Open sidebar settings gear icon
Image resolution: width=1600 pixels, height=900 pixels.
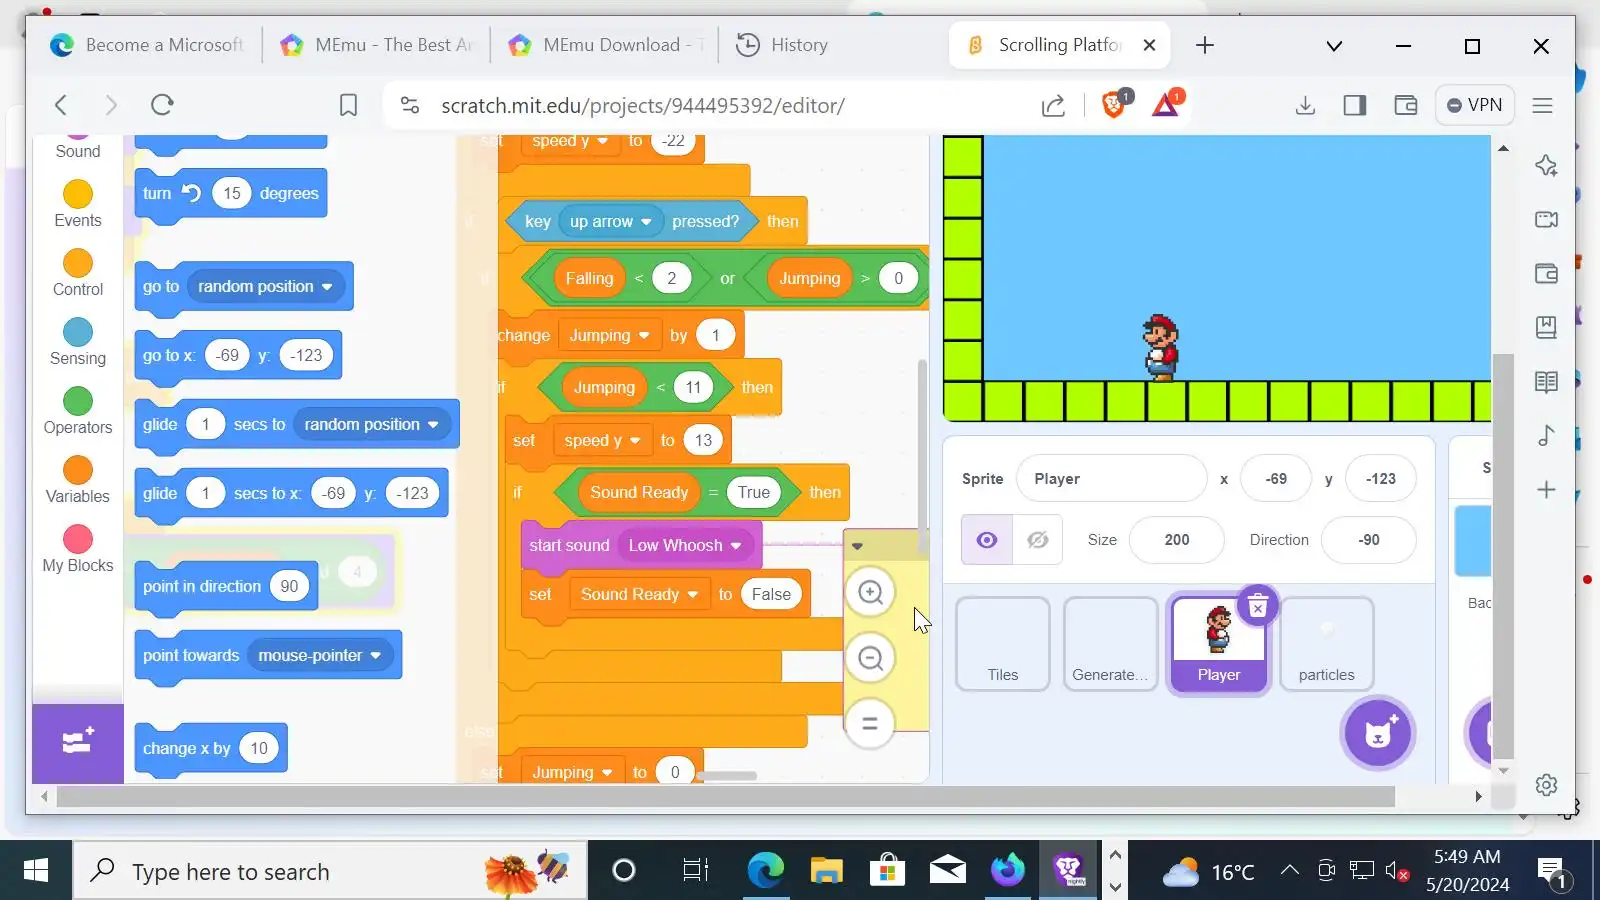[x=1546, y=785]
